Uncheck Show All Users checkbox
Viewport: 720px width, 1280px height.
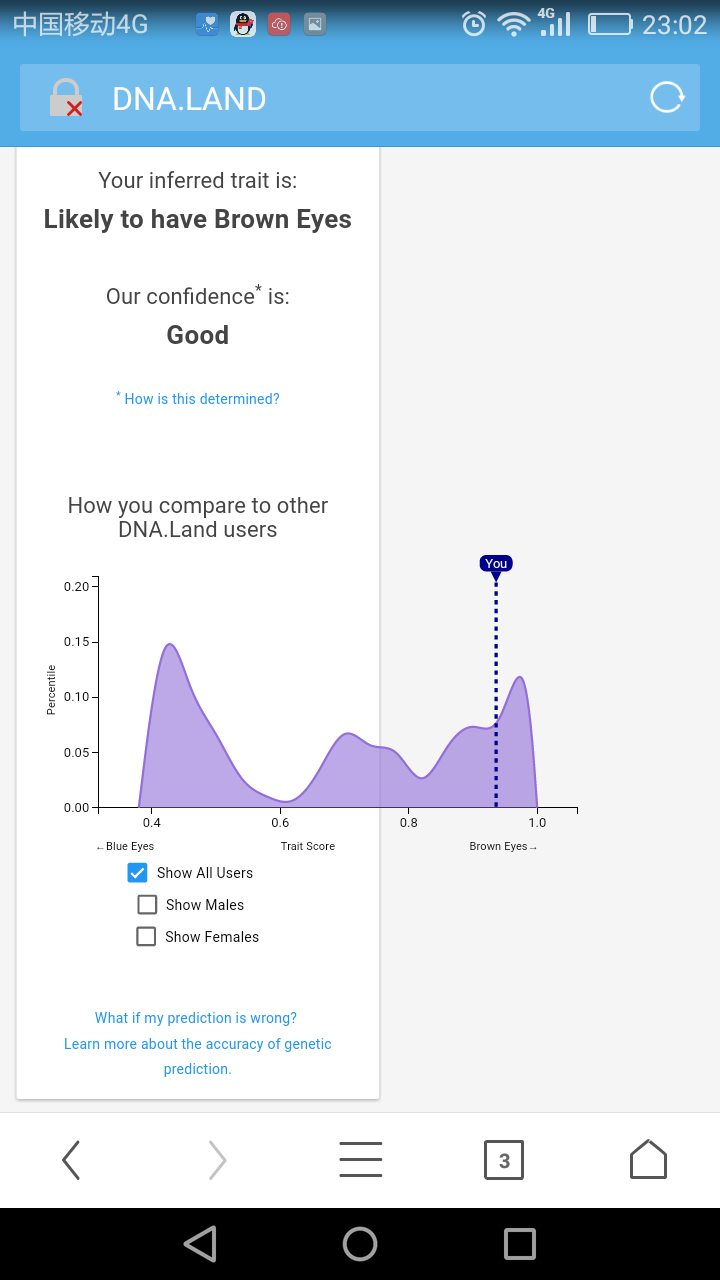(x=138, y=873)
